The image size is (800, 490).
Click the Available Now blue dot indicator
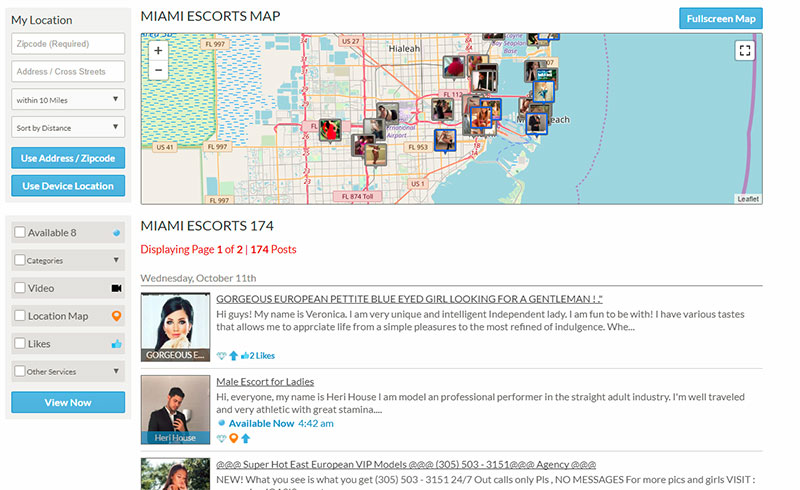tap(221, 423)
